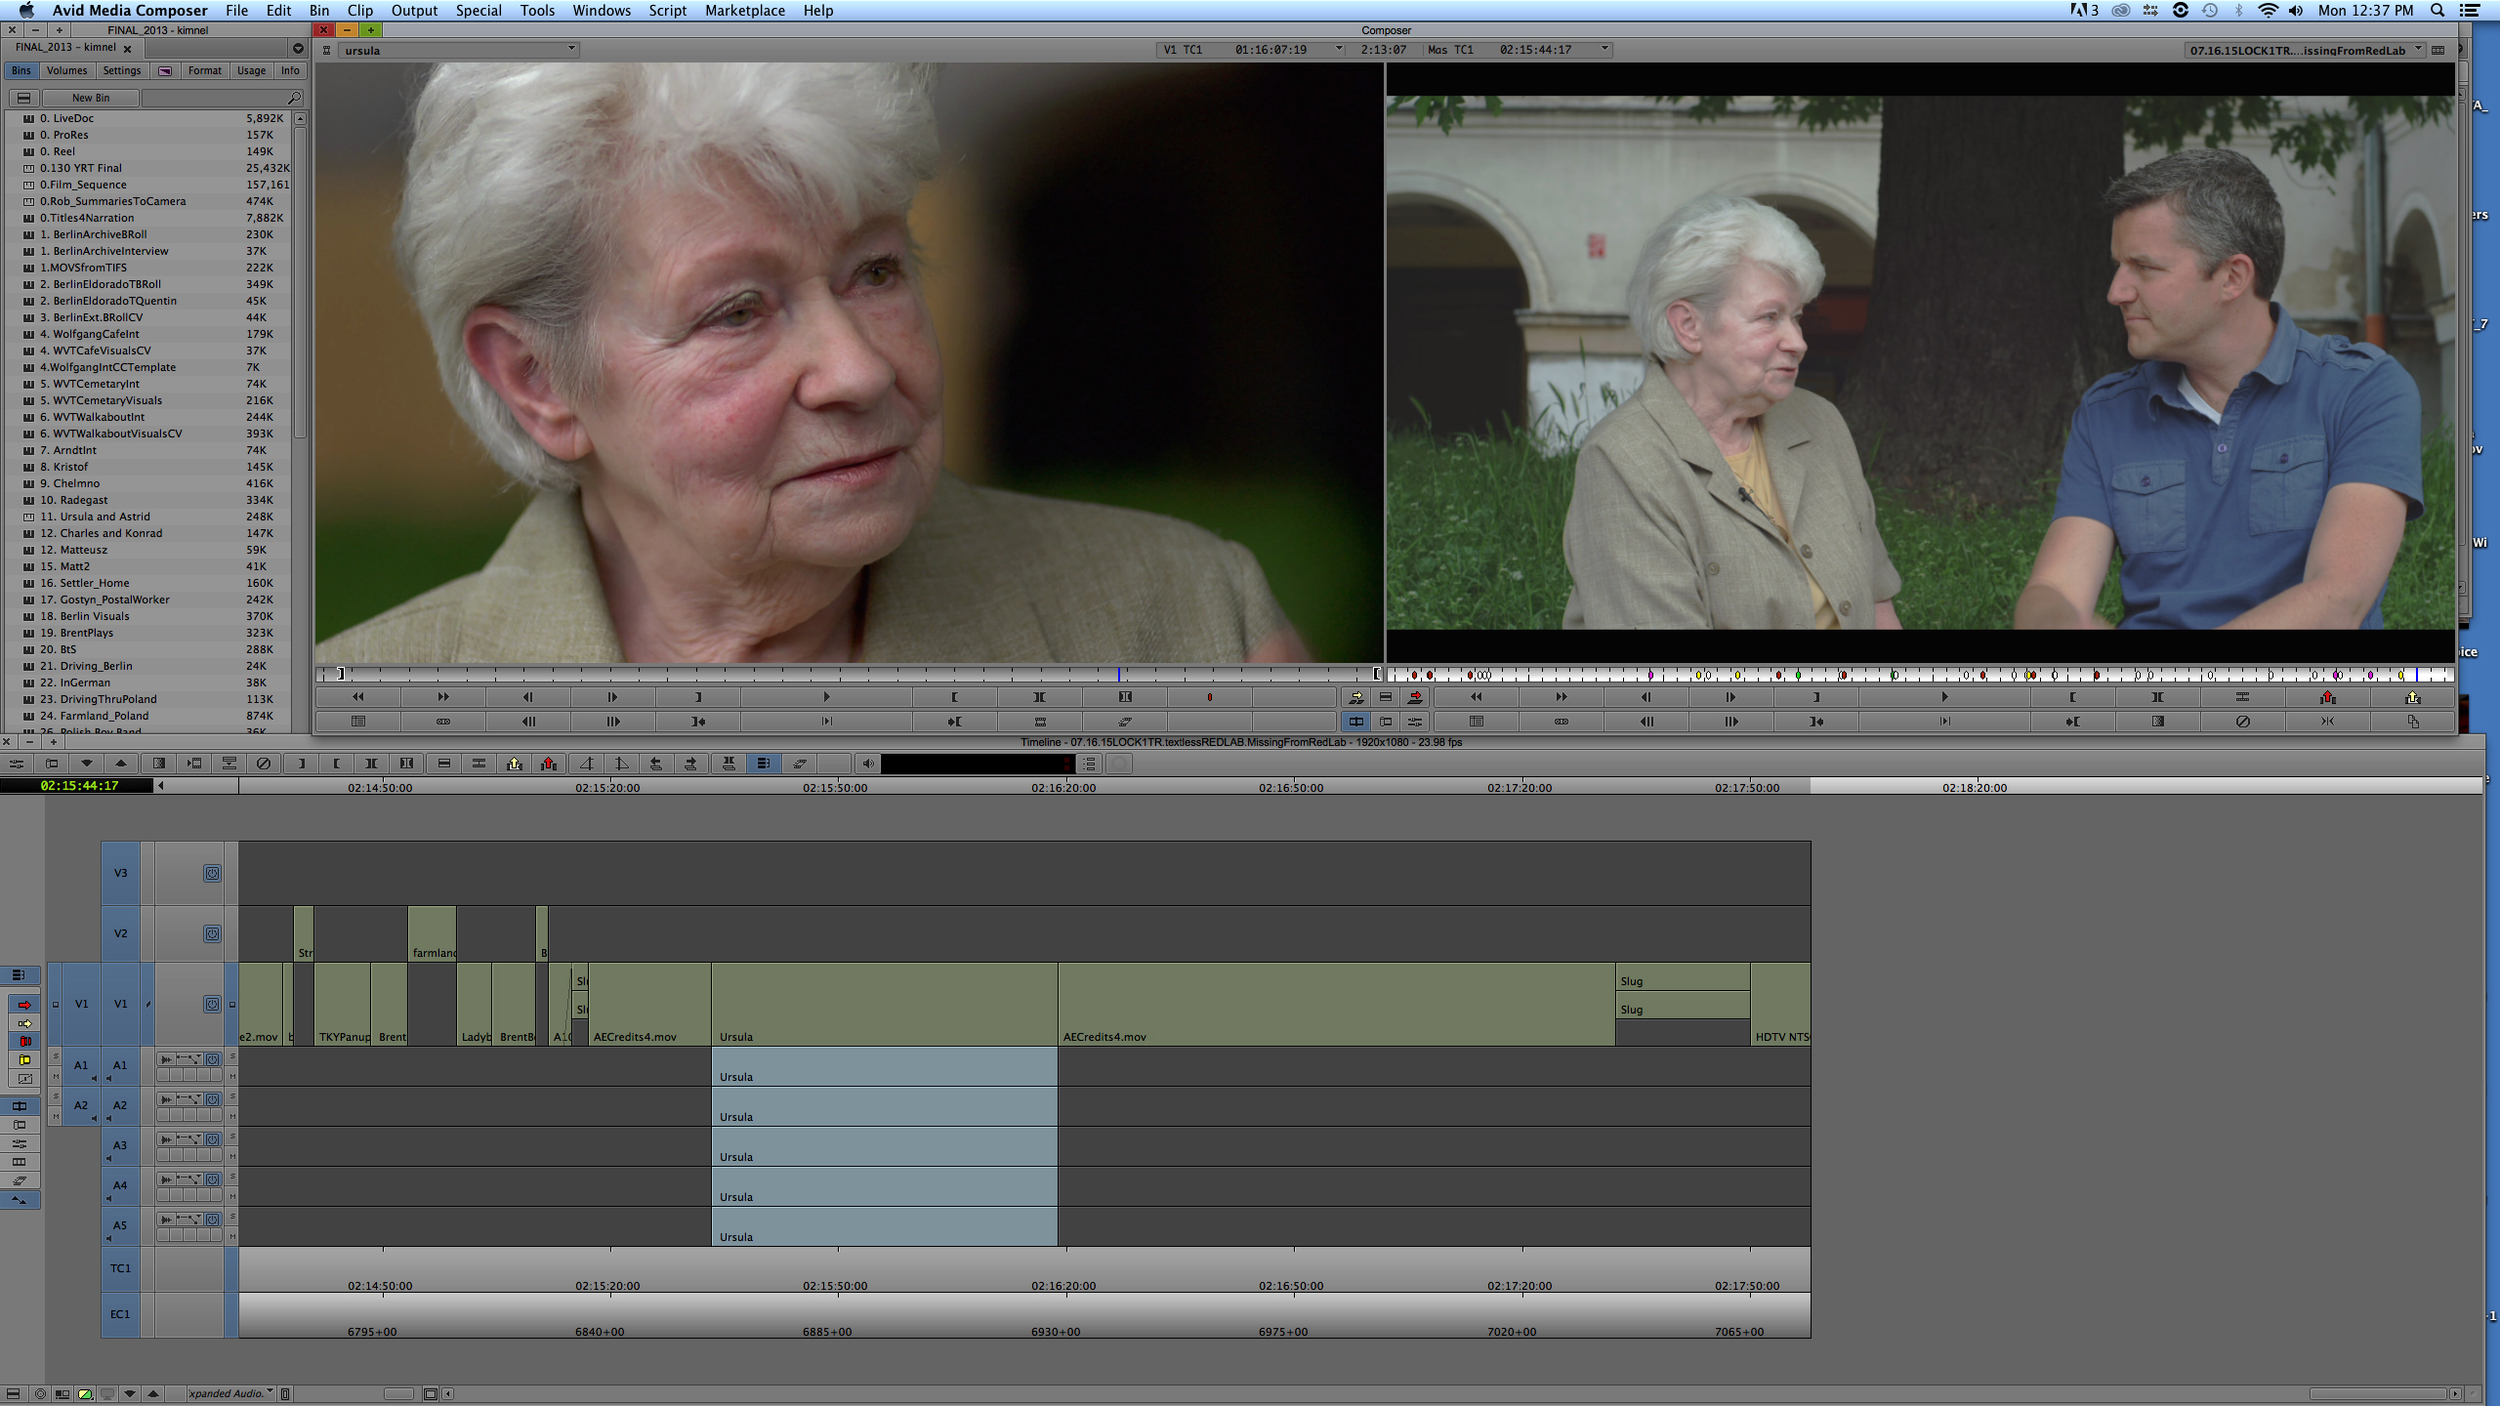Select Ripple Trim yellow roller tool
This screenshot has height=1406, width=2500.
25,1060
